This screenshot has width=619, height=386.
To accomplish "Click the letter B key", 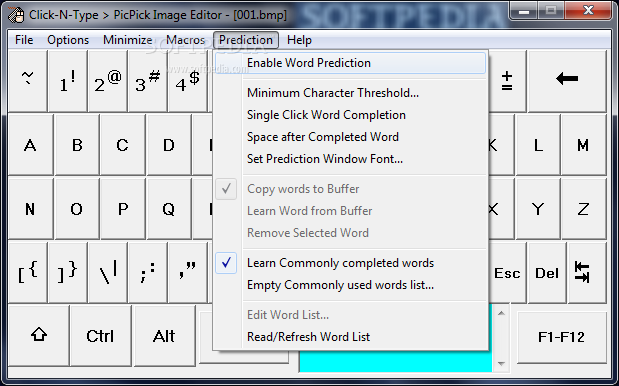I will 77,145.
